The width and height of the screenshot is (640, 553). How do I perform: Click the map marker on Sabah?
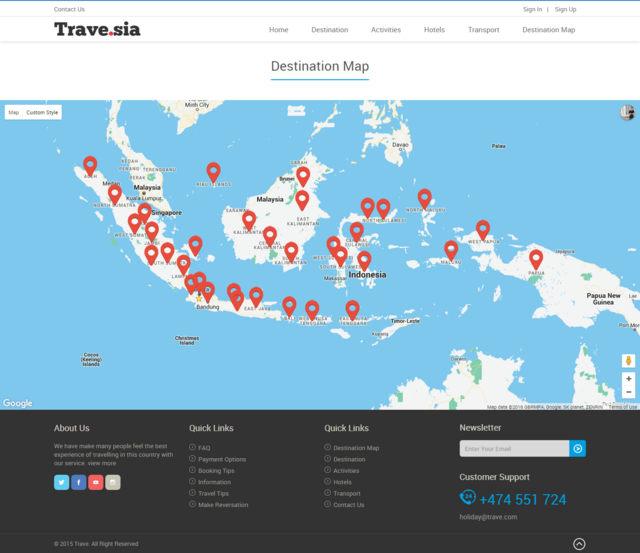pyautogui.click(x=303, y=177)
